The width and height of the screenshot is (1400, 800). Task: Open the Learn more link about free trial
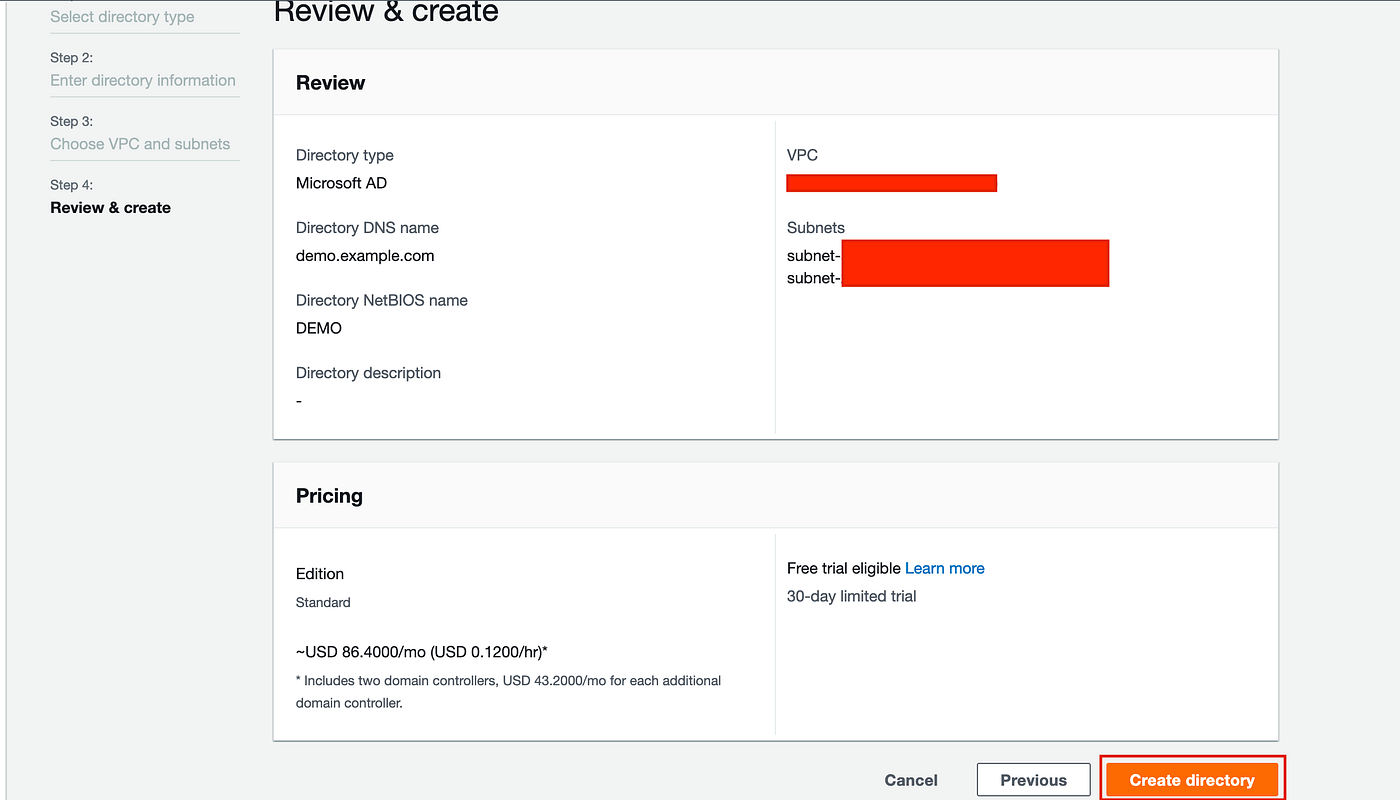point(944,568)
